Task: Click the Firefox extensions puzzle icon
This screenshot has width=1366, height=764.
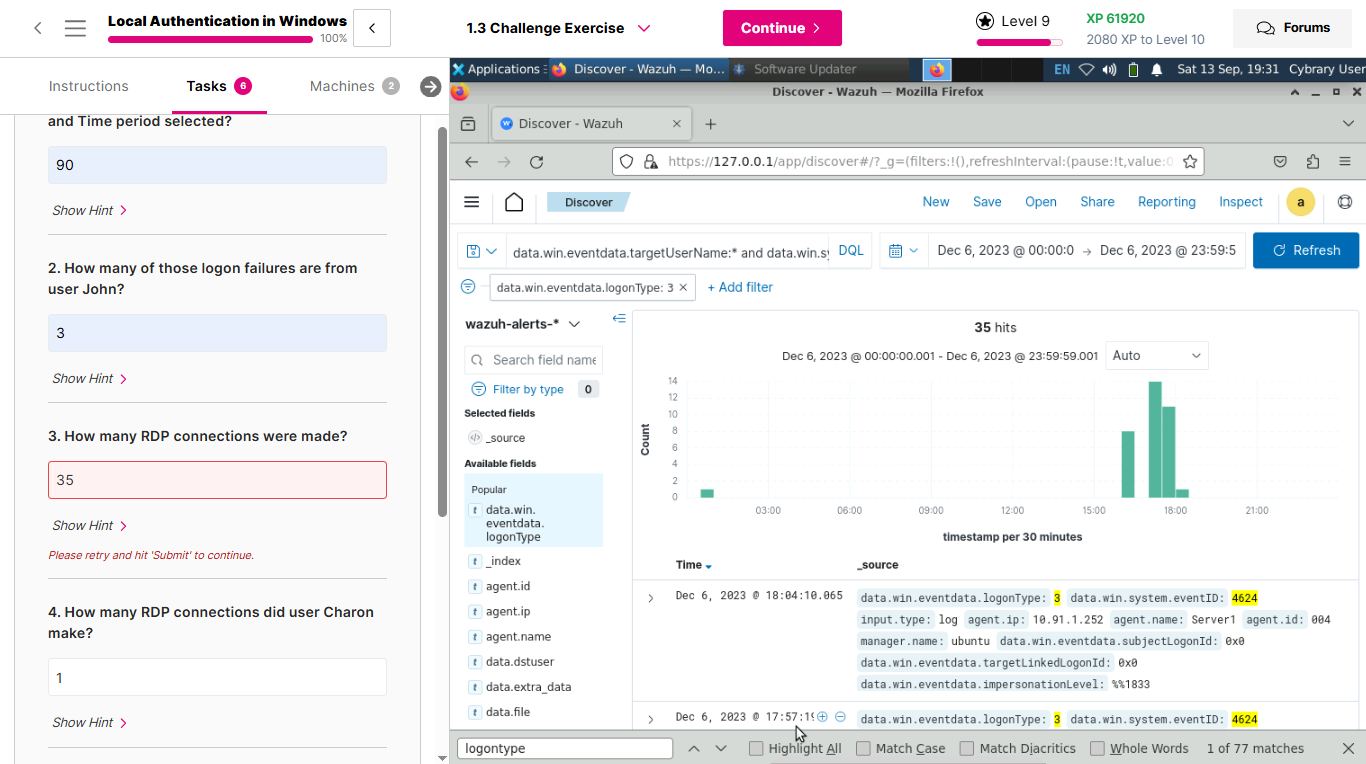Action: [x=1313, y=162]
